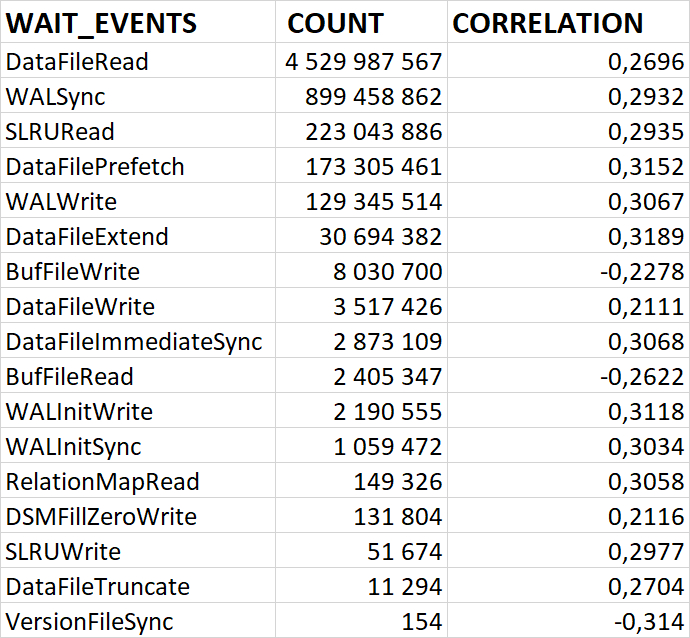
Task: Select the DataFileExtend correlation 0,3189
Action: (x=646, y=237)
